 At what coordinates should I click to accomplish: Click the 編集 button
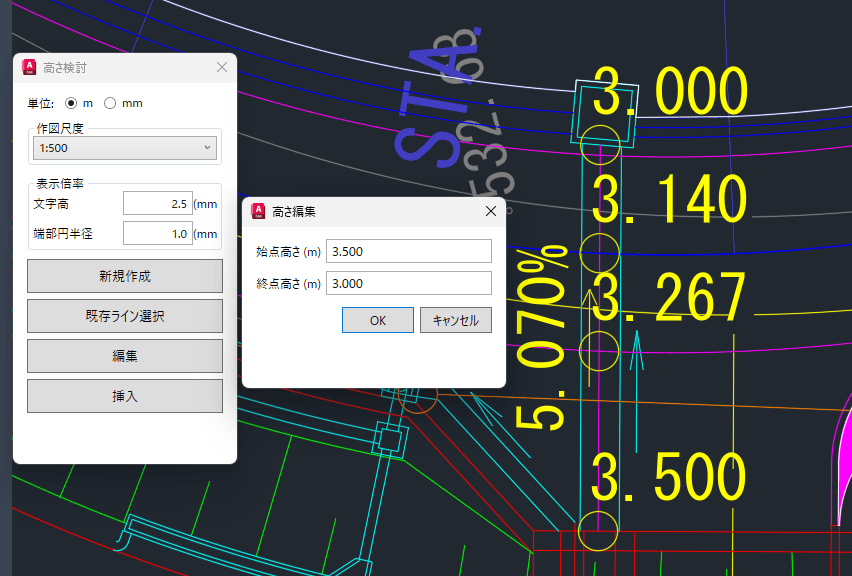tap(125, 356)
